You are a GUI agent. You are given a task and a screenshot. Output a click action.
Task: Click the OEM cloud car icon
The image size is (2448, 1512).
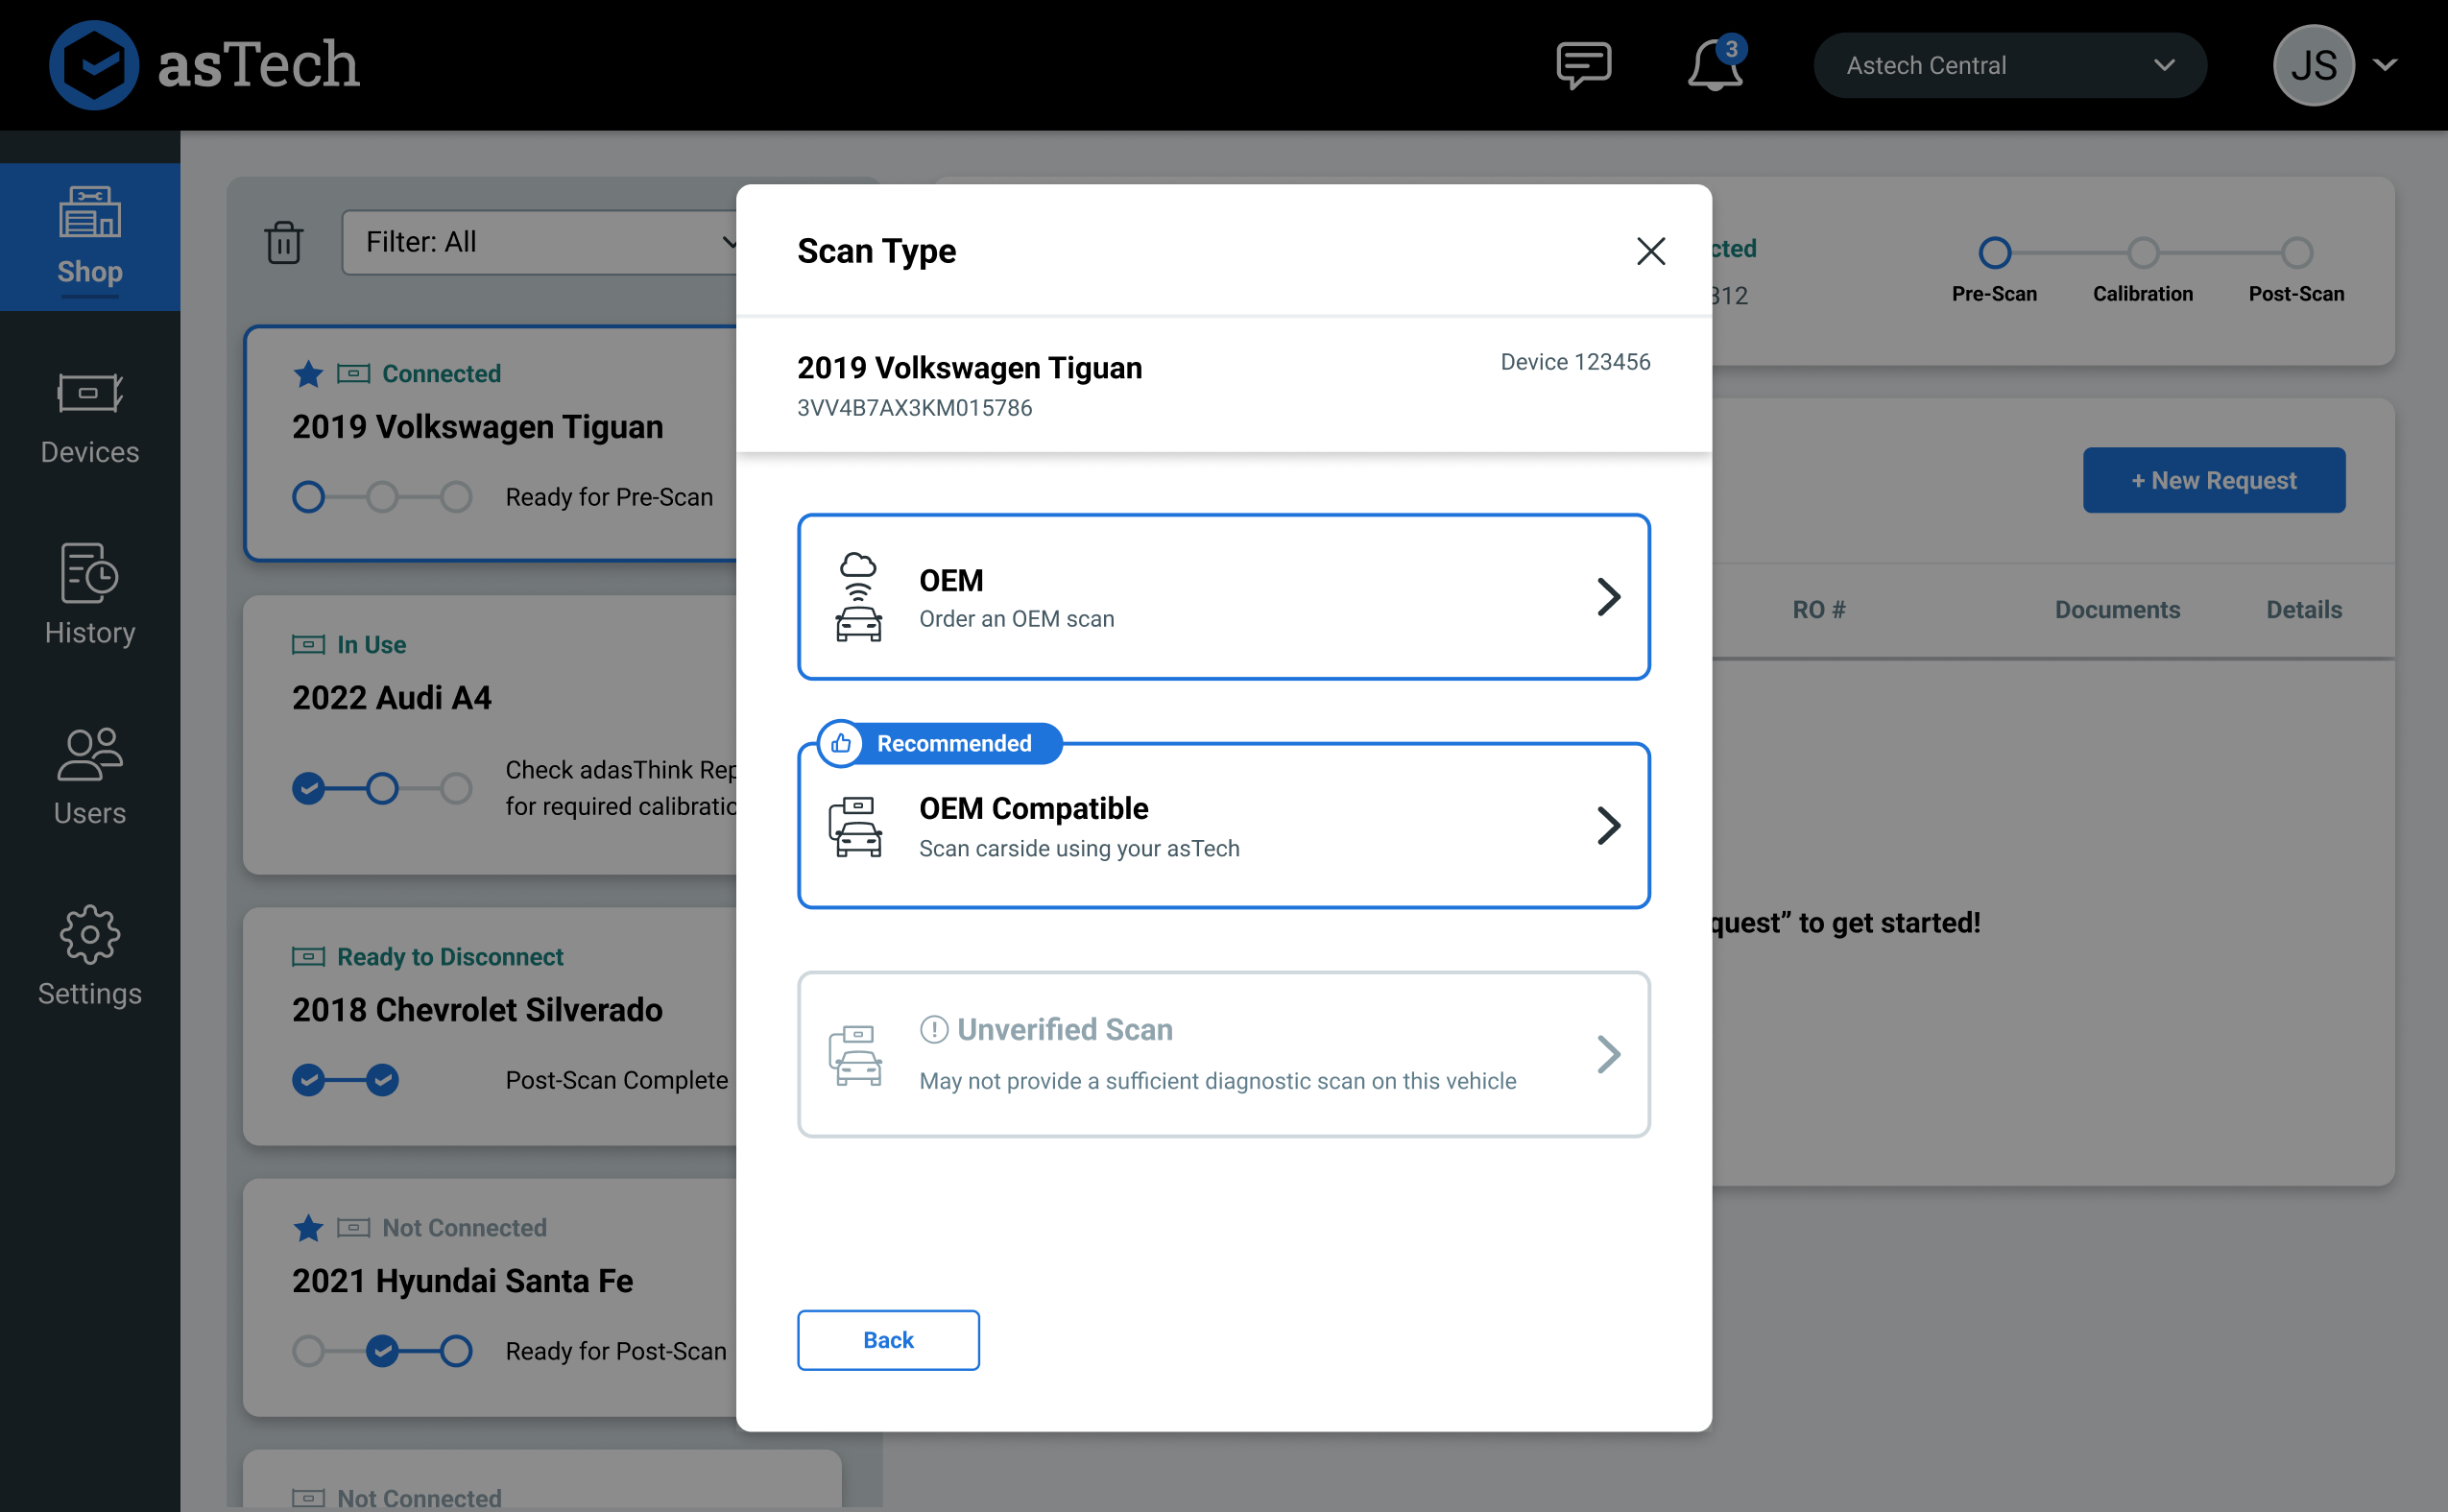[x=858, y=597]
